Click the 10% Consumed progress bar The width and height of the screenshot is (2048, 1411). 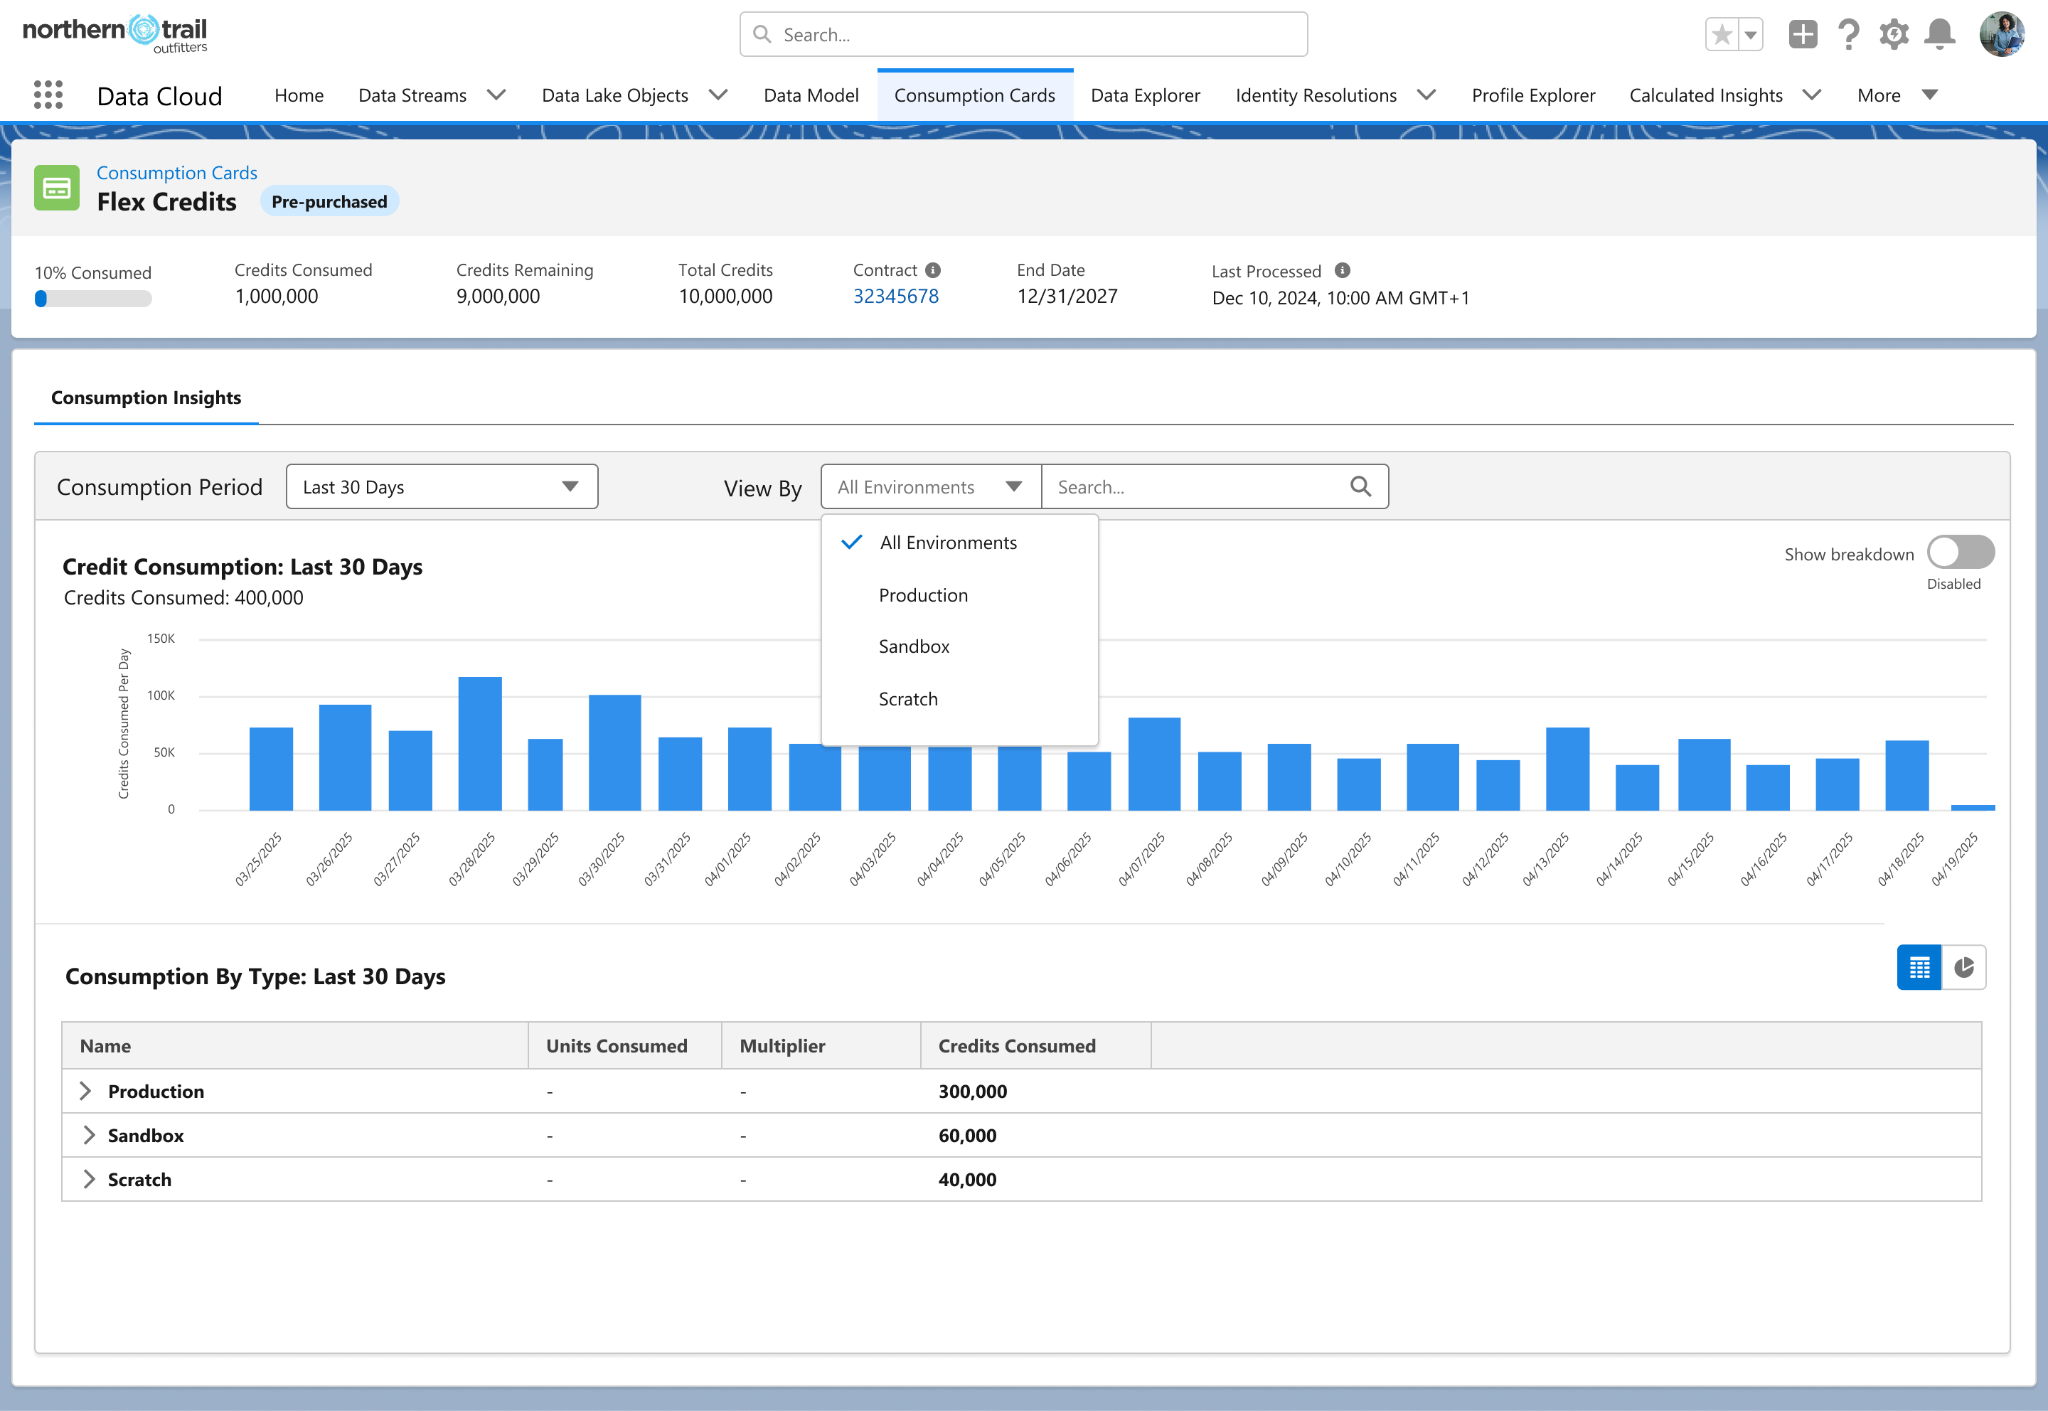pos(93,298)
